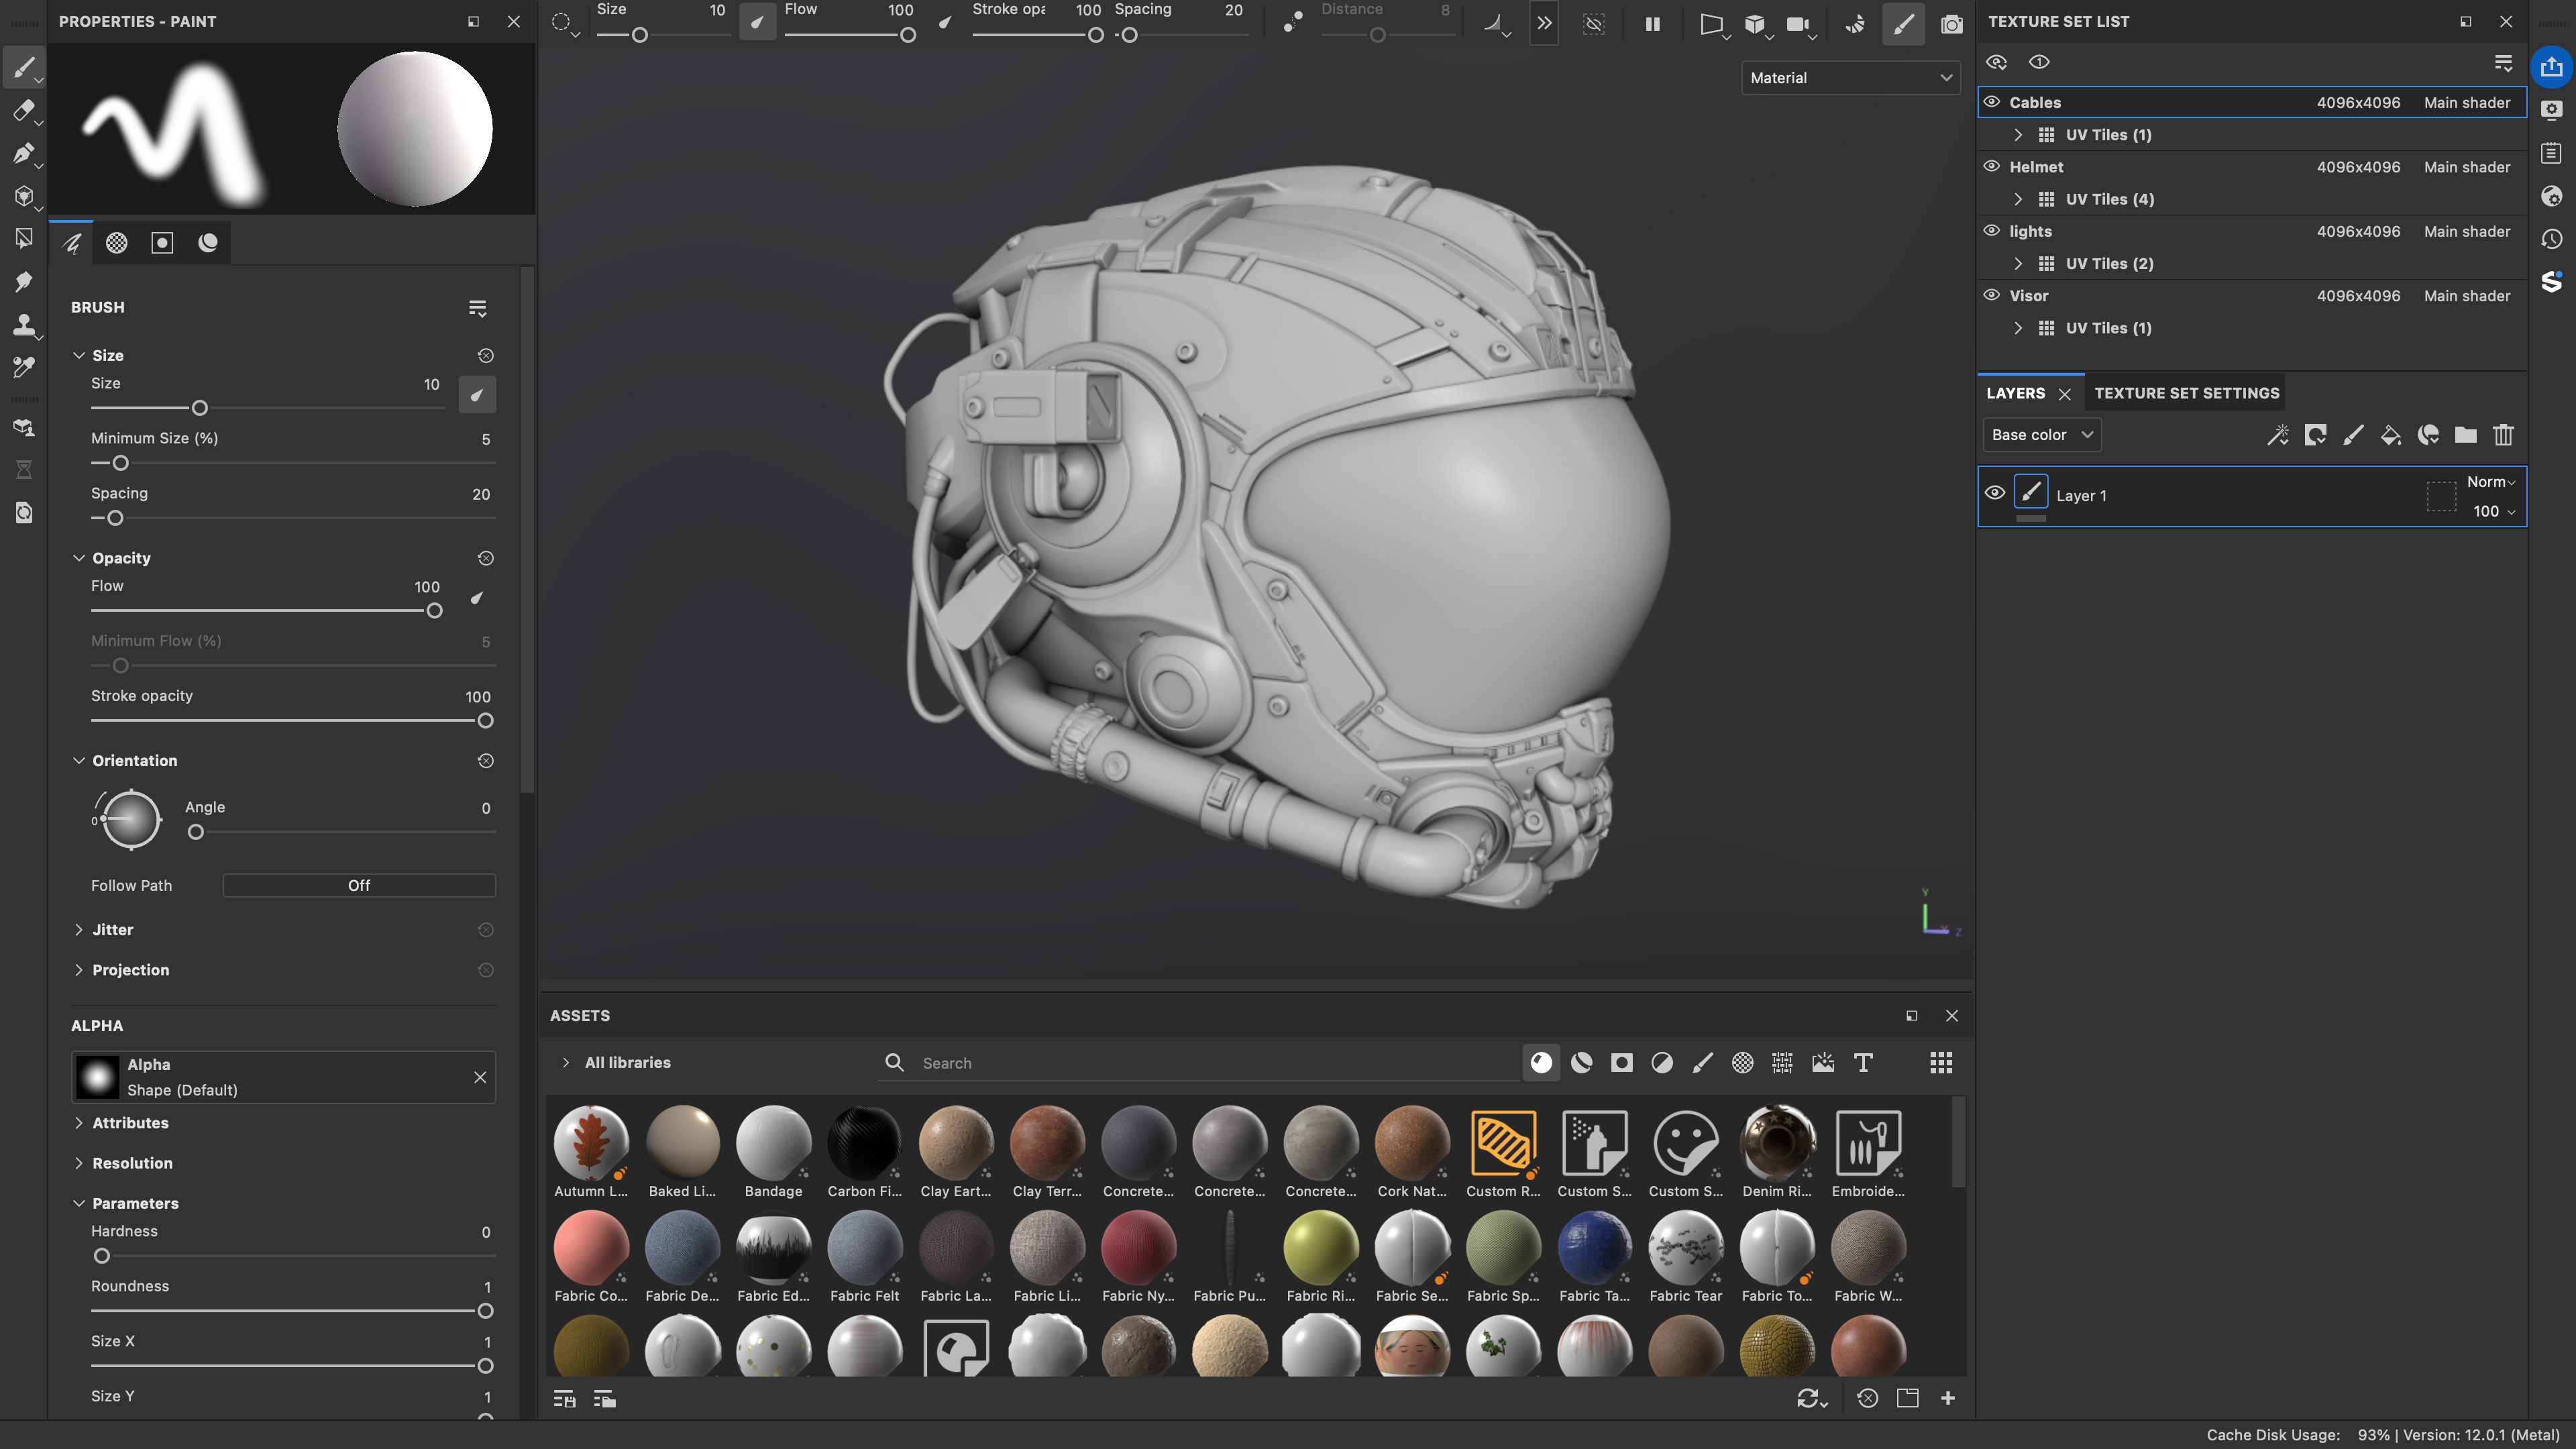The image size is (2576, 1449).
Task: Delete layer using trash icon in Layers panel
Action: tap(2504, 434)
